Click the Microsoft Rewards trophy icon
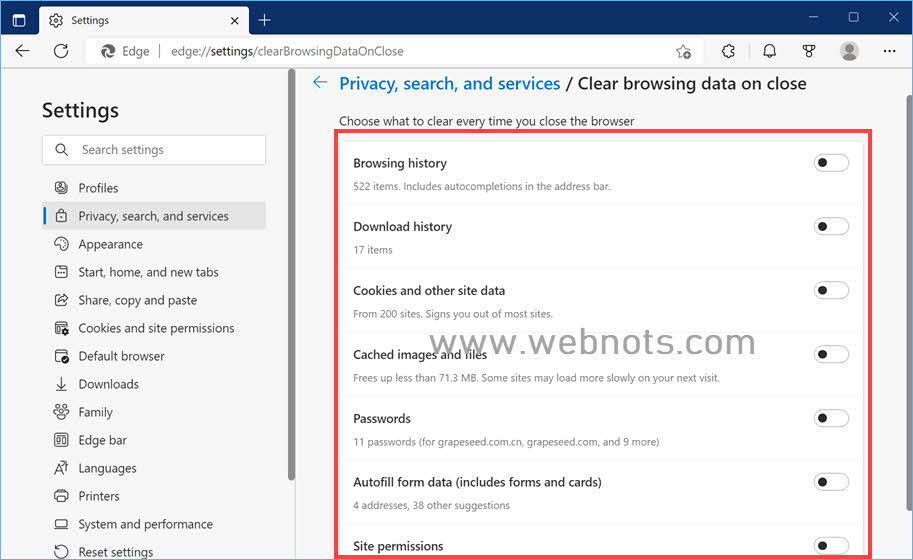913x560 pixels. pyautogui.click(x=809, y=51)
